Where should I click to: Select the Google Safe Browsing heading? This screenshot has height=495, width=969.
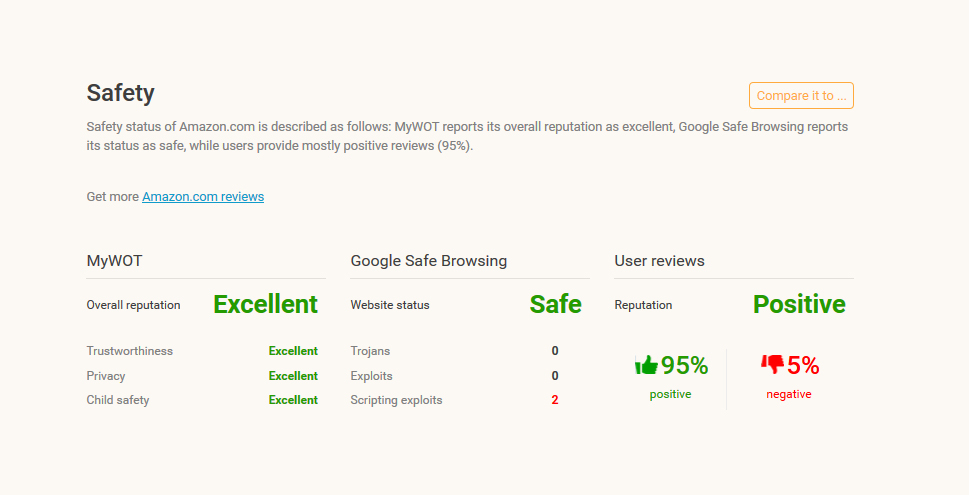pos(428,261)
